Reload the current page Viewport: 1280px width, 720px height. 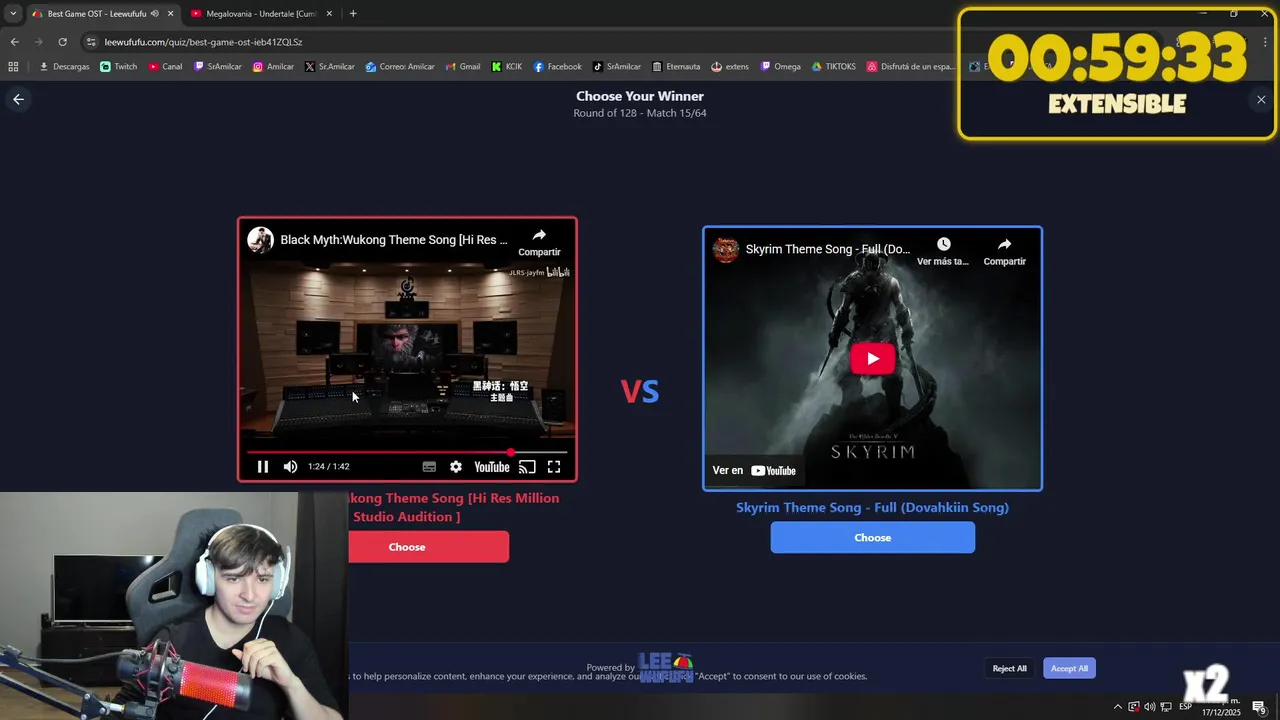pos(62,42)
